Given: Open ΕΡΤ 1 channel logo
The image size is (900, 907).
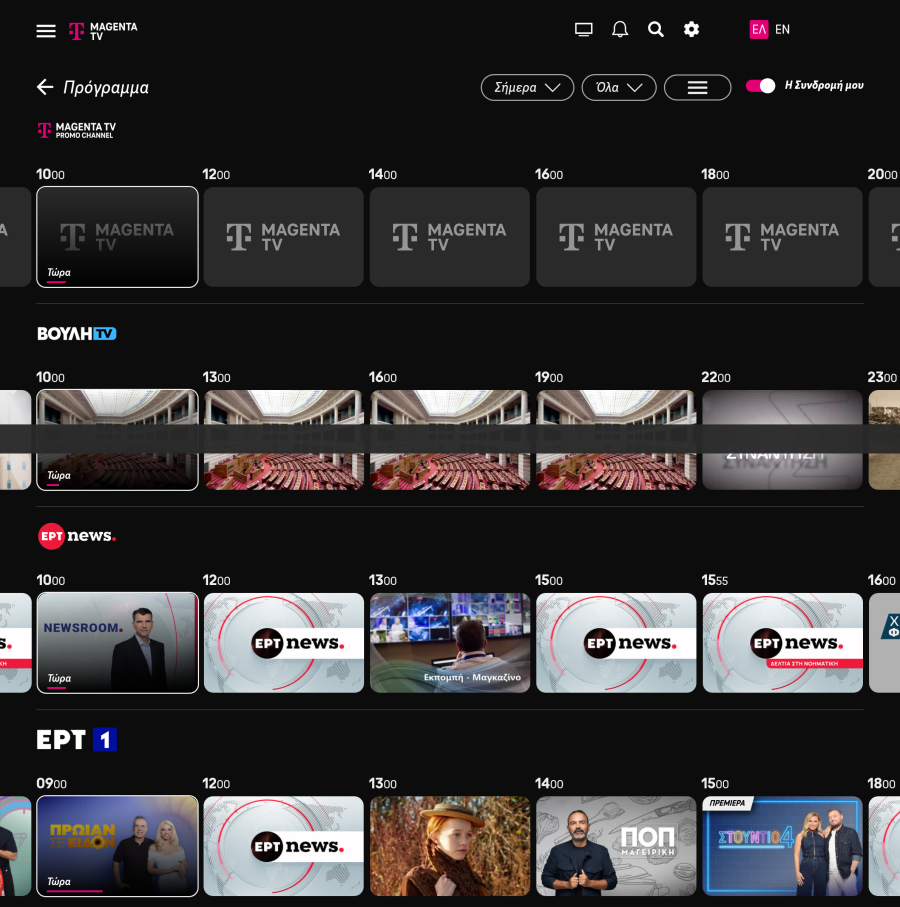Looking at the screenshot, I should pyautogui.click(x=77, y=740).
